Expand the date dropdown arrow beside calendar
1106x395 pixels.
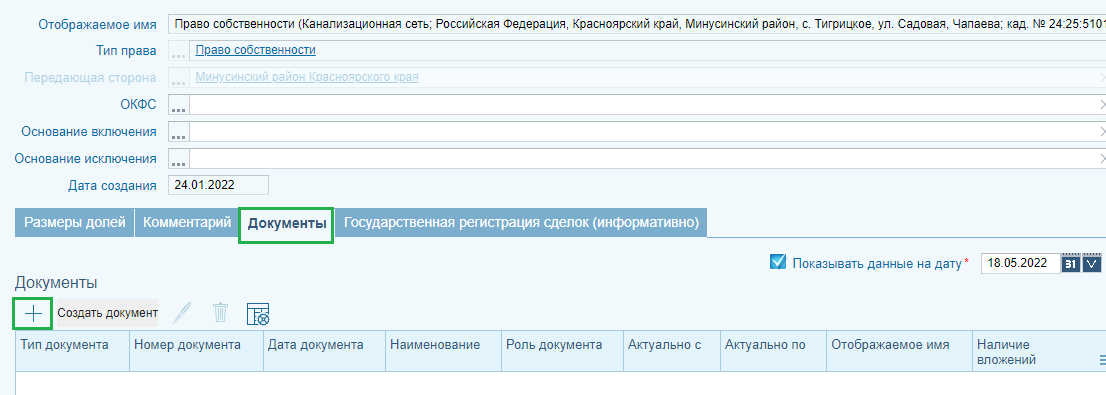coord(1091,264)
